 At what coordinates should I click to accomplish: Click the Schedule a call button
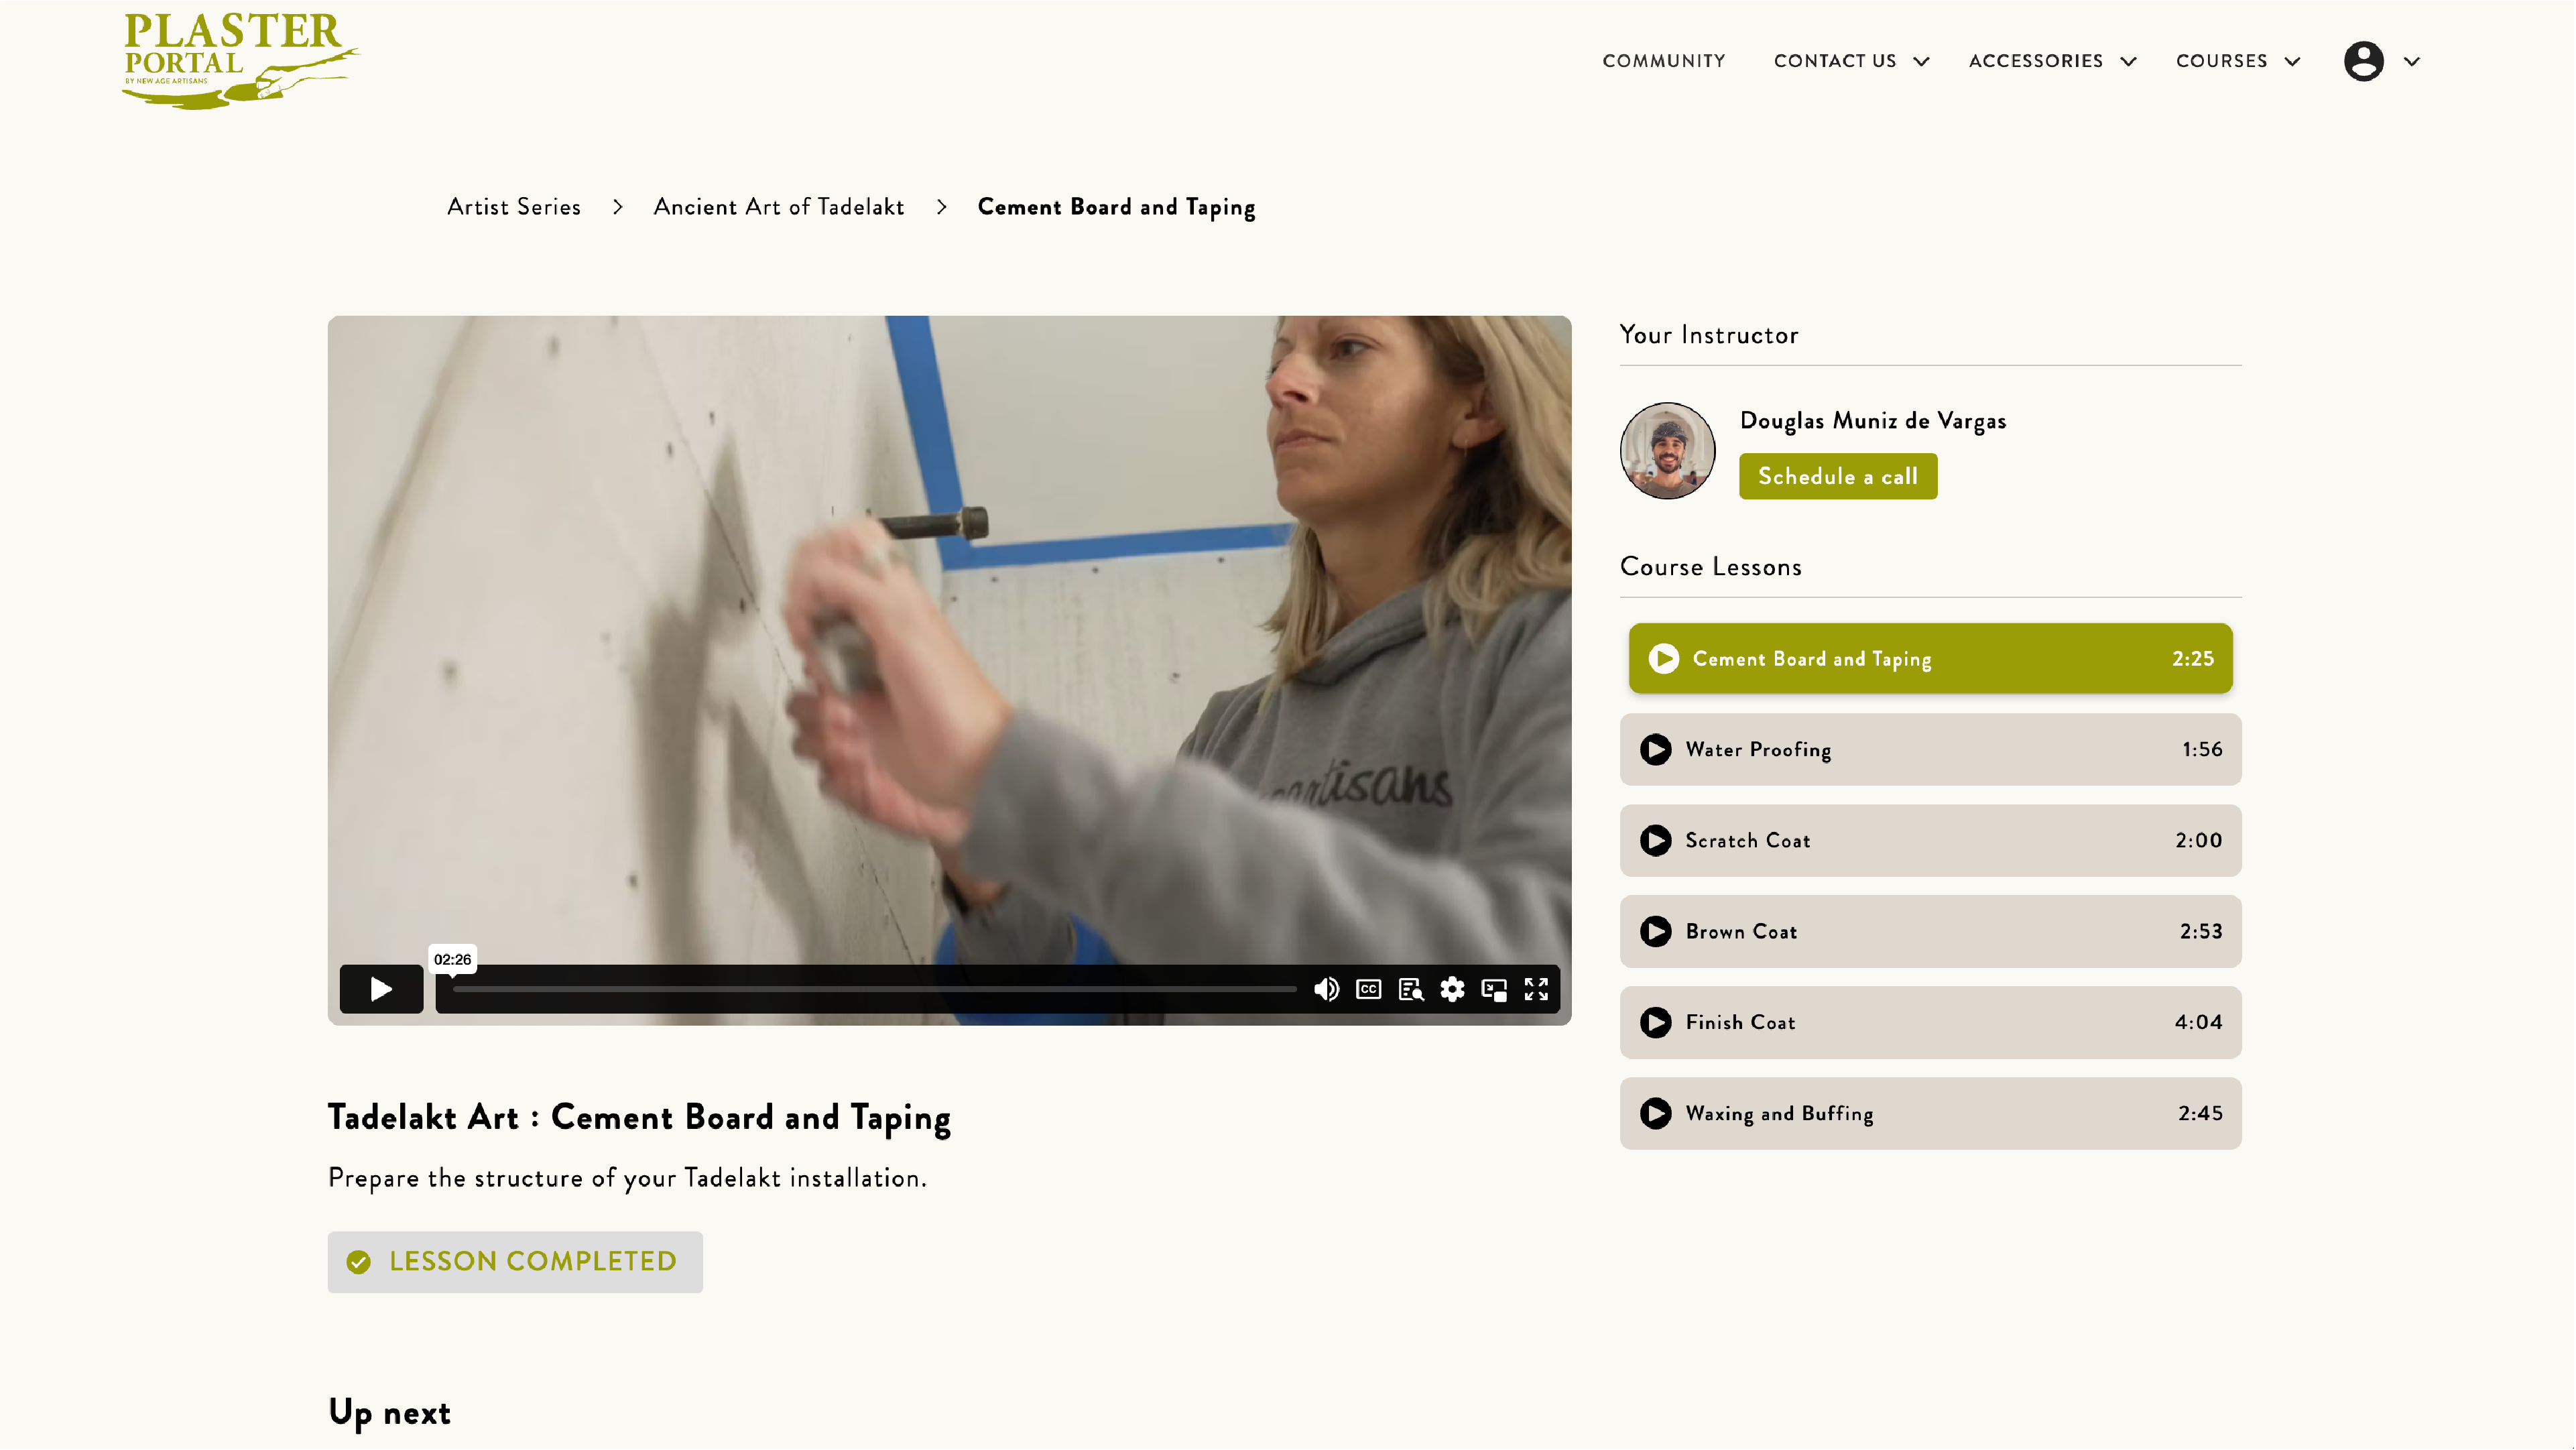(1837, 476)
